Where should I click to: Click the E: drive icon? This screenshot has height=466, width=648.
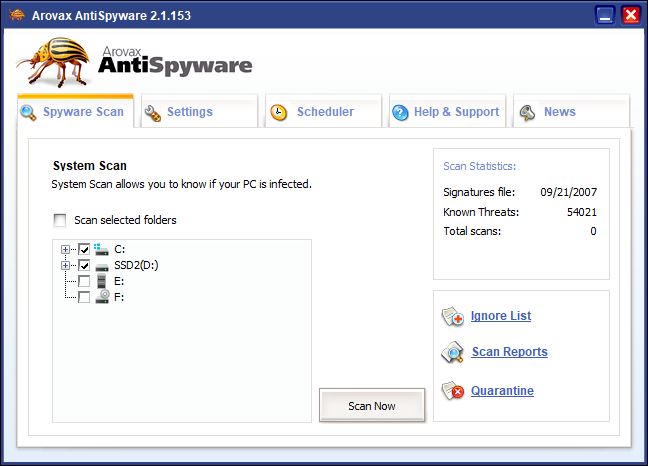[102, 281]
